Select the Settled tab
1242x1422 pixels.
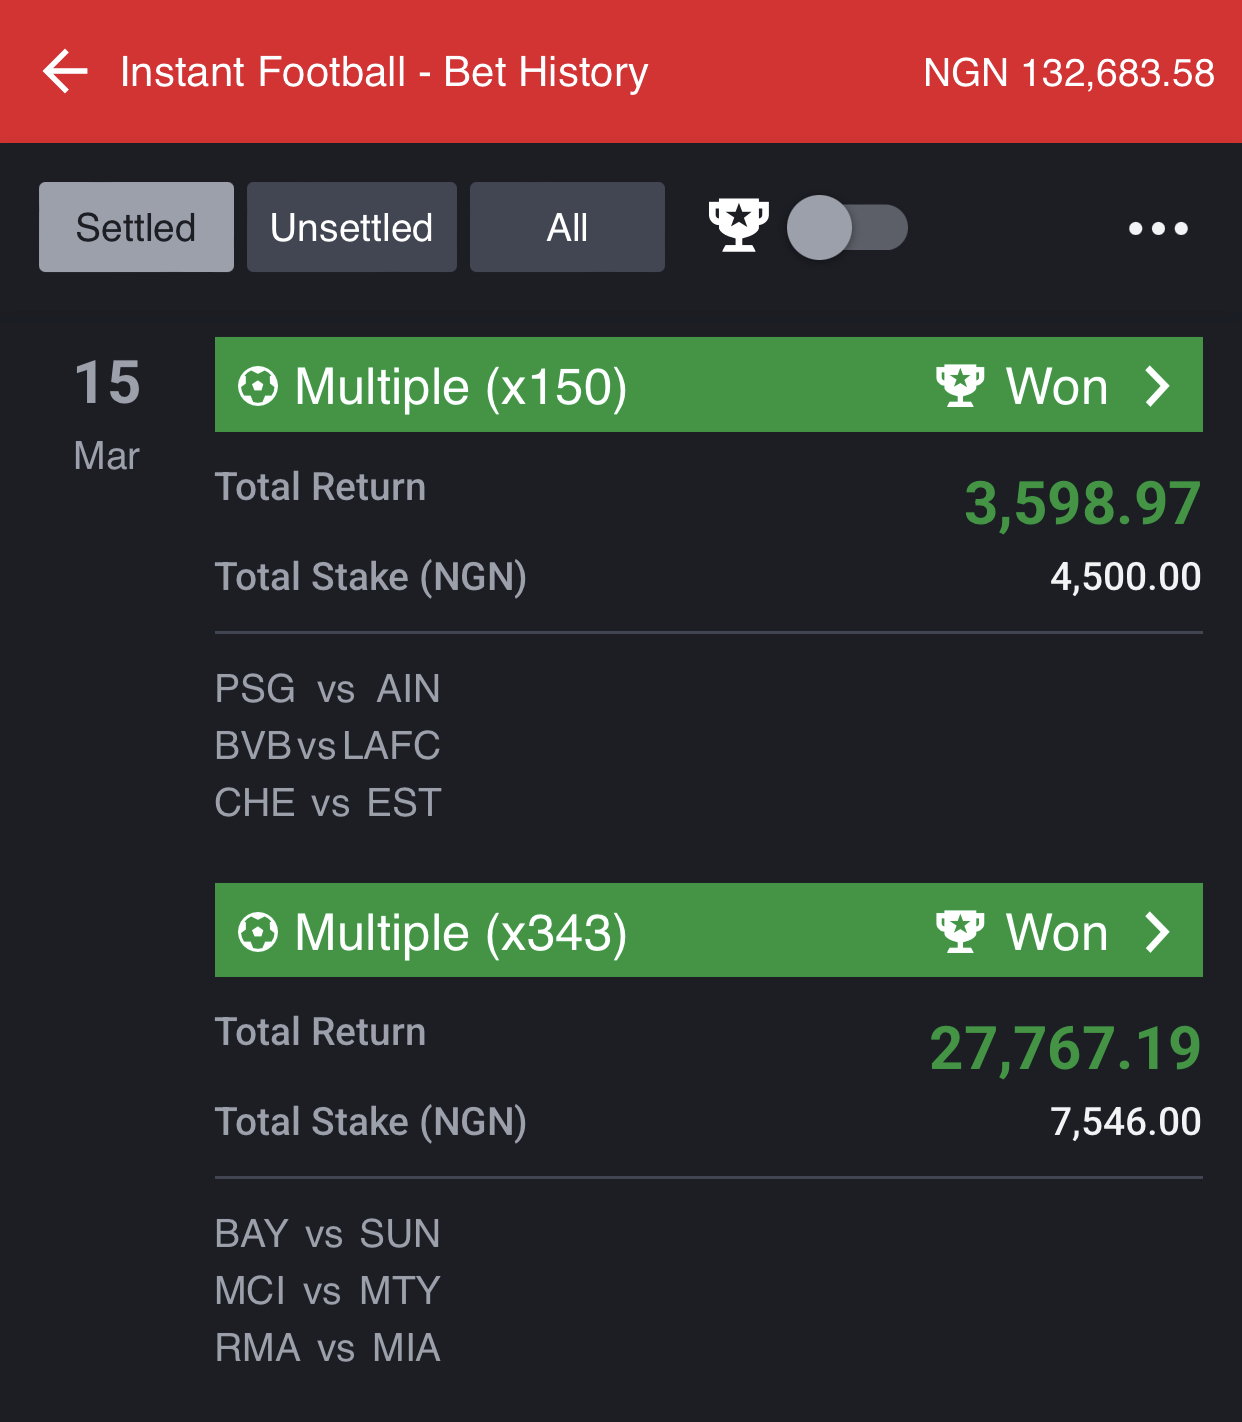click(x=136, y=227)
